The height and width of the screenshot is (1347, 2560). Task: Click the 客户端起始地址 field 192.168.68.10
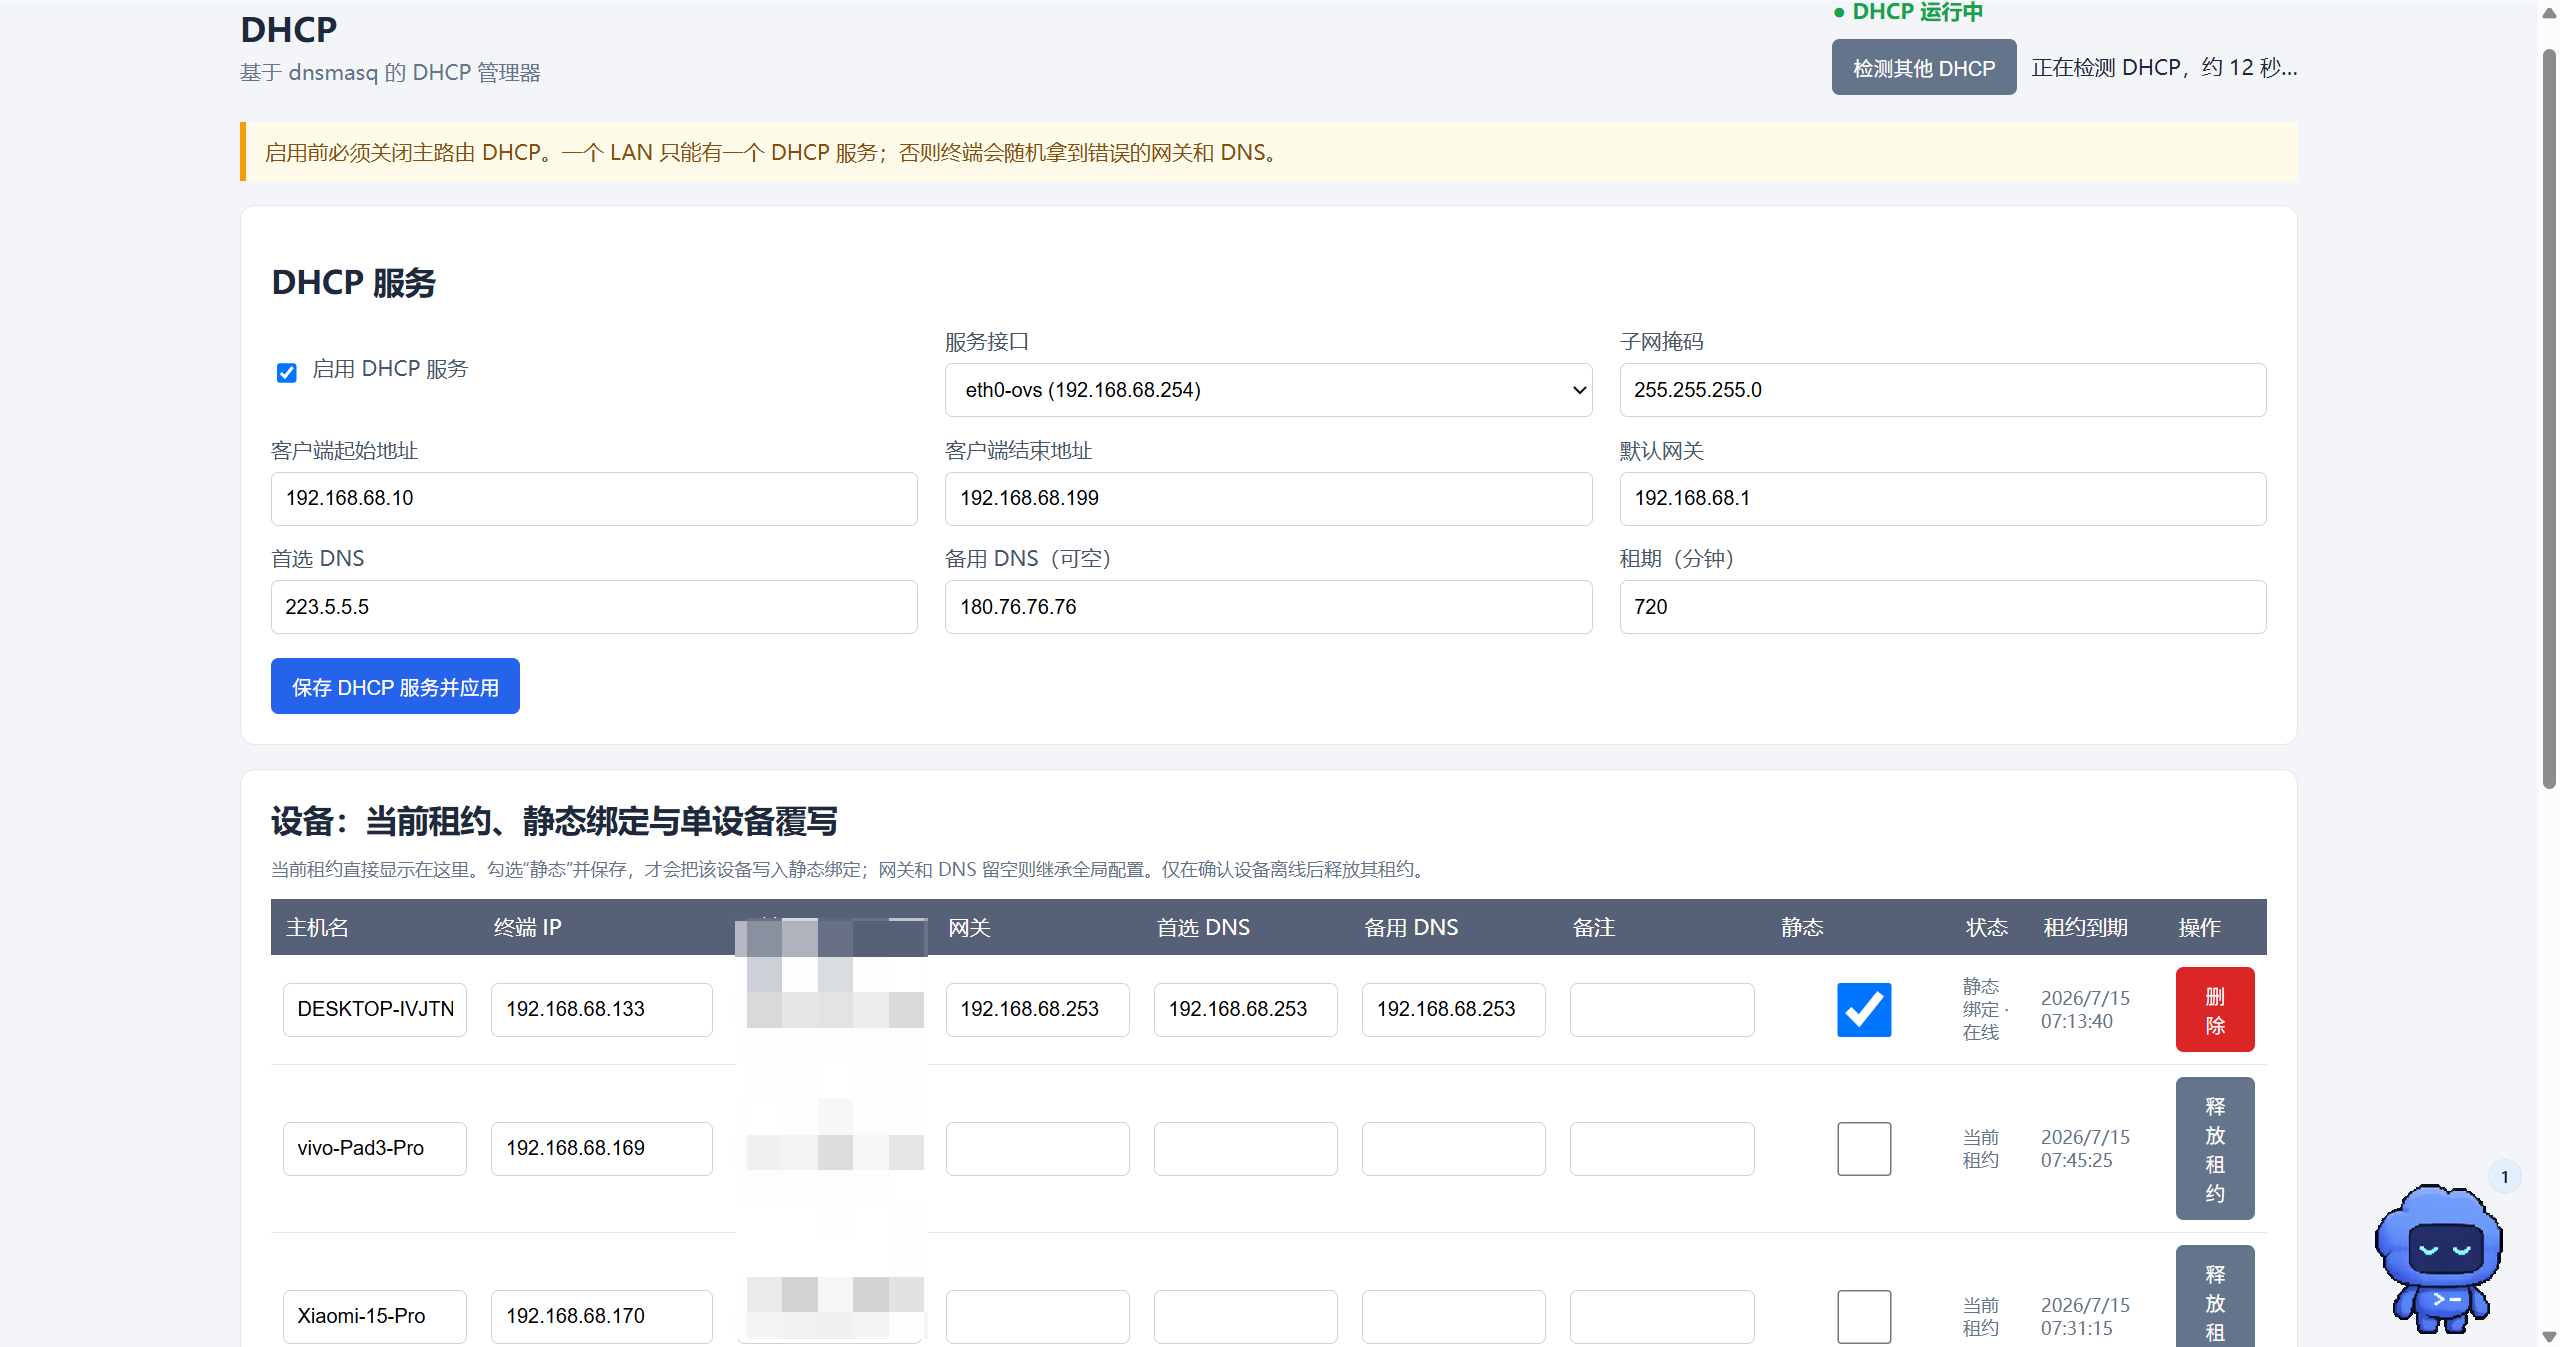(594, 498)
